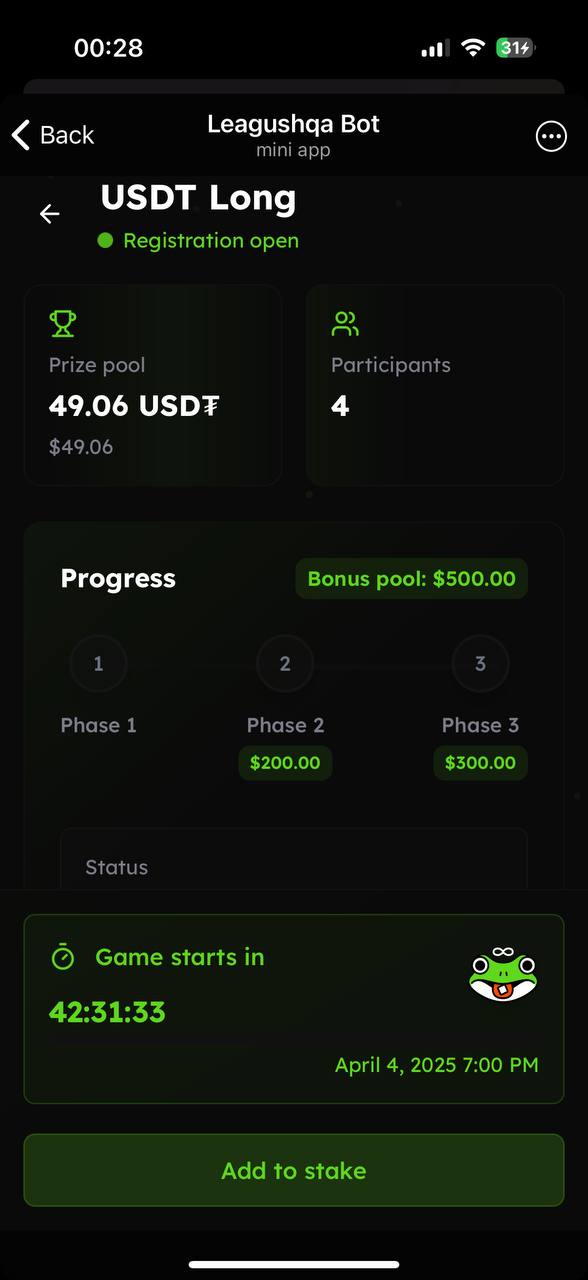Open the three-dot options menu
588x1280 pixels.
pos(551,136)
